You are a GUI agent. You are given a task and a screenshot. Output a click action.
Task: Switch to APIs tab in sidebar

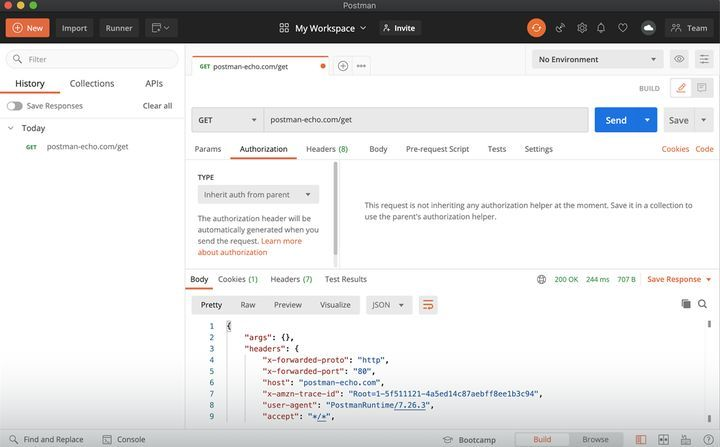pyautogui.click(x=154, y=84)
